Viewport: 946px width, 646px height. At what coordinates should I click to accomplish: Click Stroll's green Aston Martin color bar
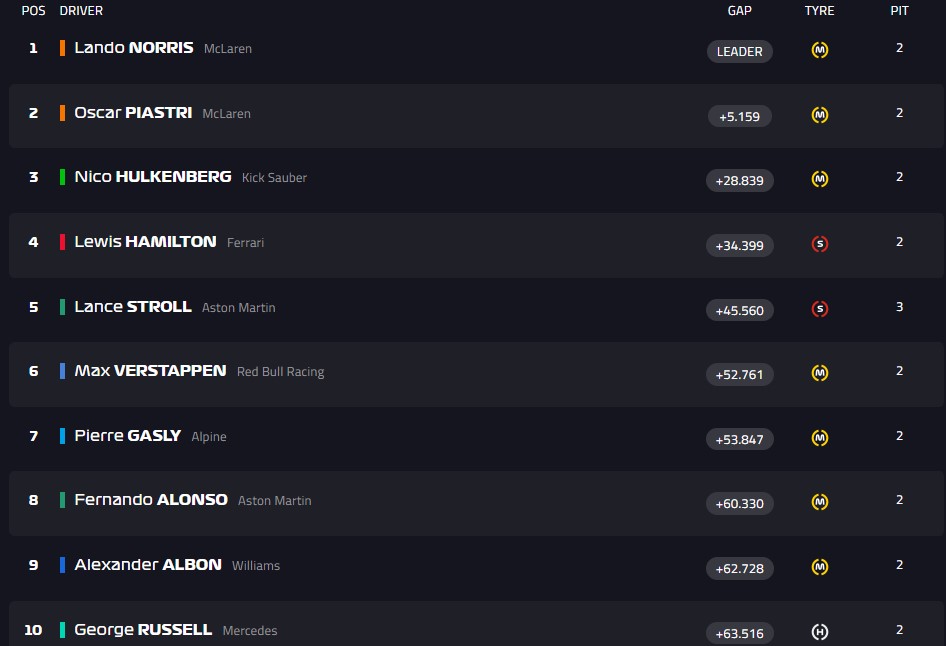click(x=63, y=307)
